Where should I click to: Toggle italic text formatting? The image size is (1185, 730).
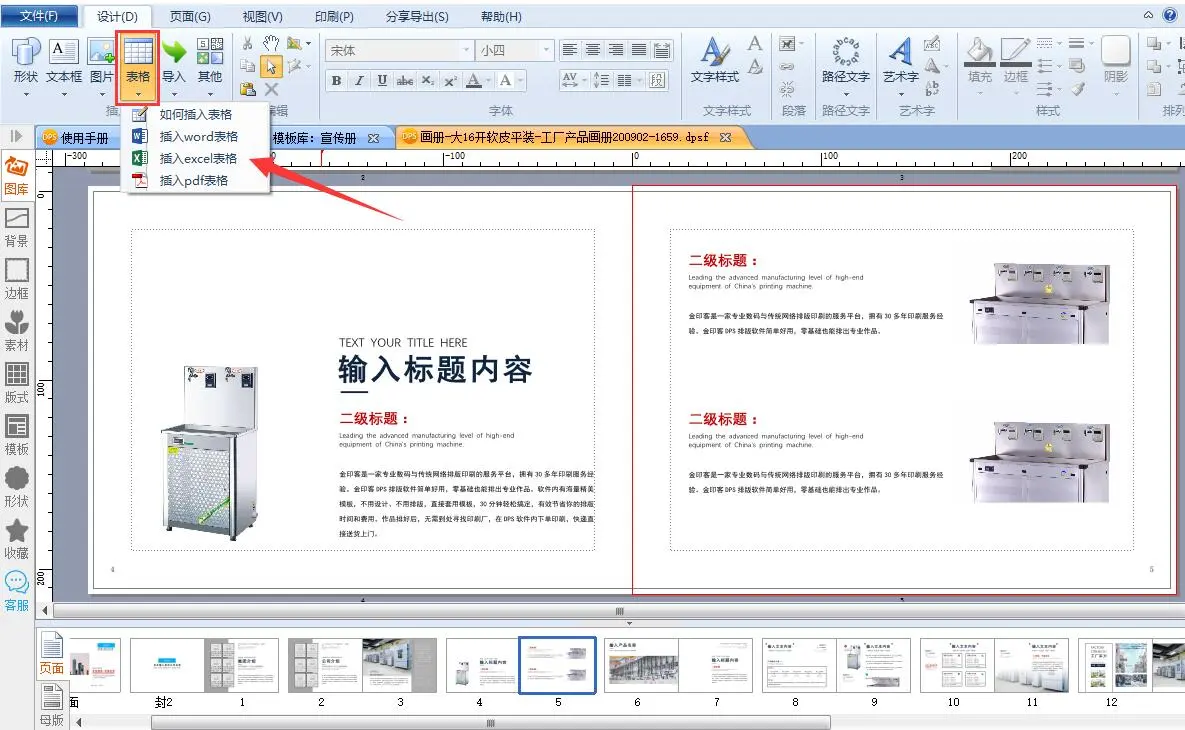tap(359, 81)
